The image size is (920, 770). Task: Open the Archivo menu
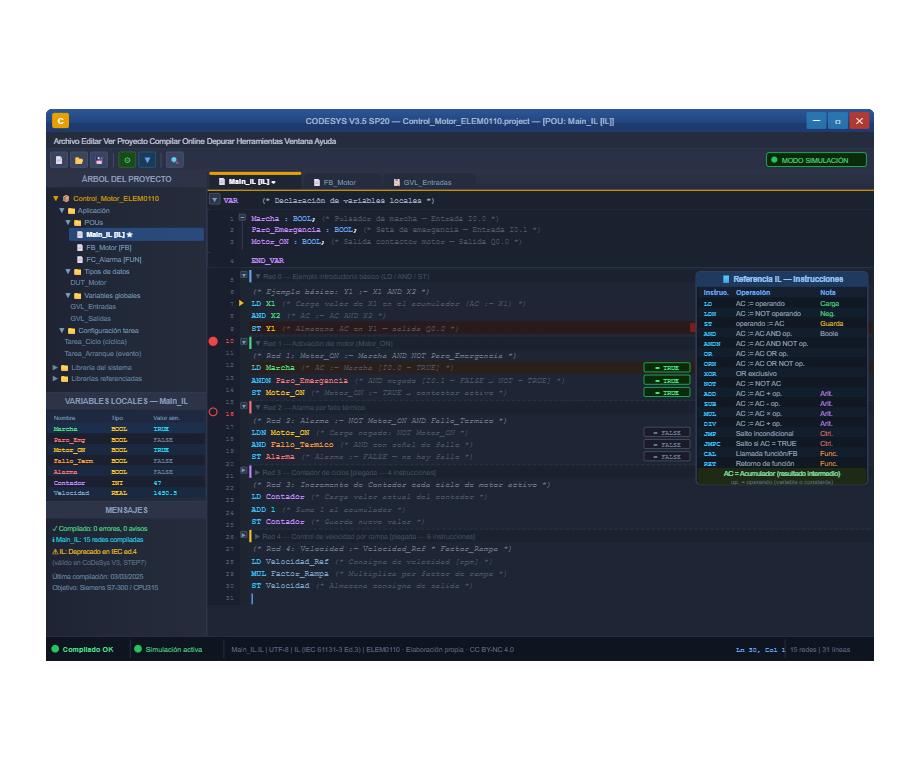(66, 141)
